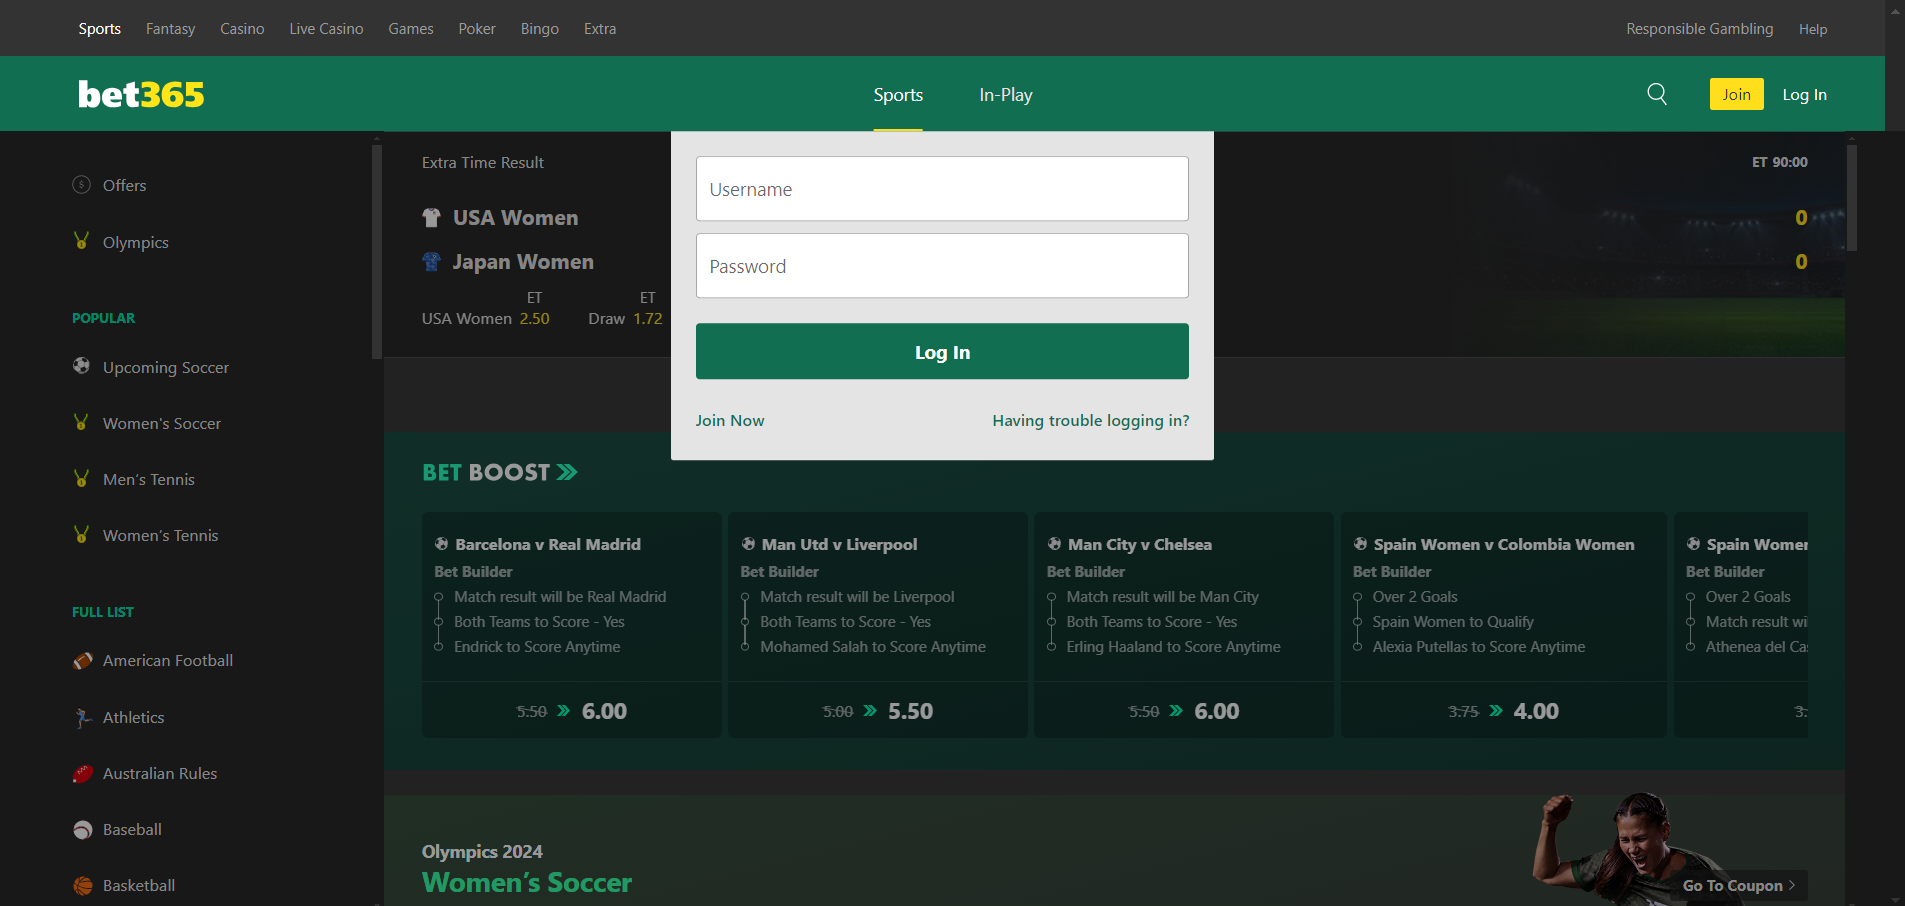The height and width of the screenshot is (906, 1905).
Task: Open the Join Now link
Action: [x=729, y=420]
